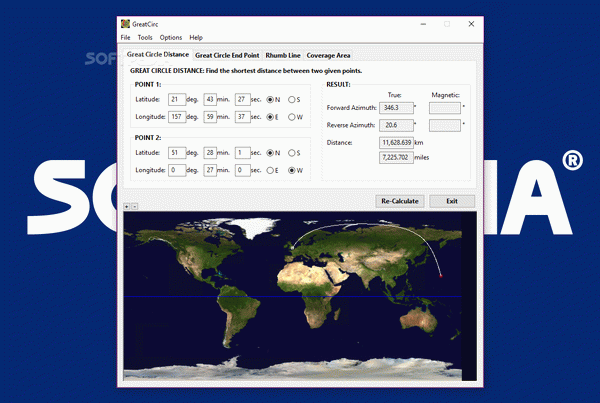Select W for Point 1 longitude
Viewport: 600px width, 403px height.
291,117
